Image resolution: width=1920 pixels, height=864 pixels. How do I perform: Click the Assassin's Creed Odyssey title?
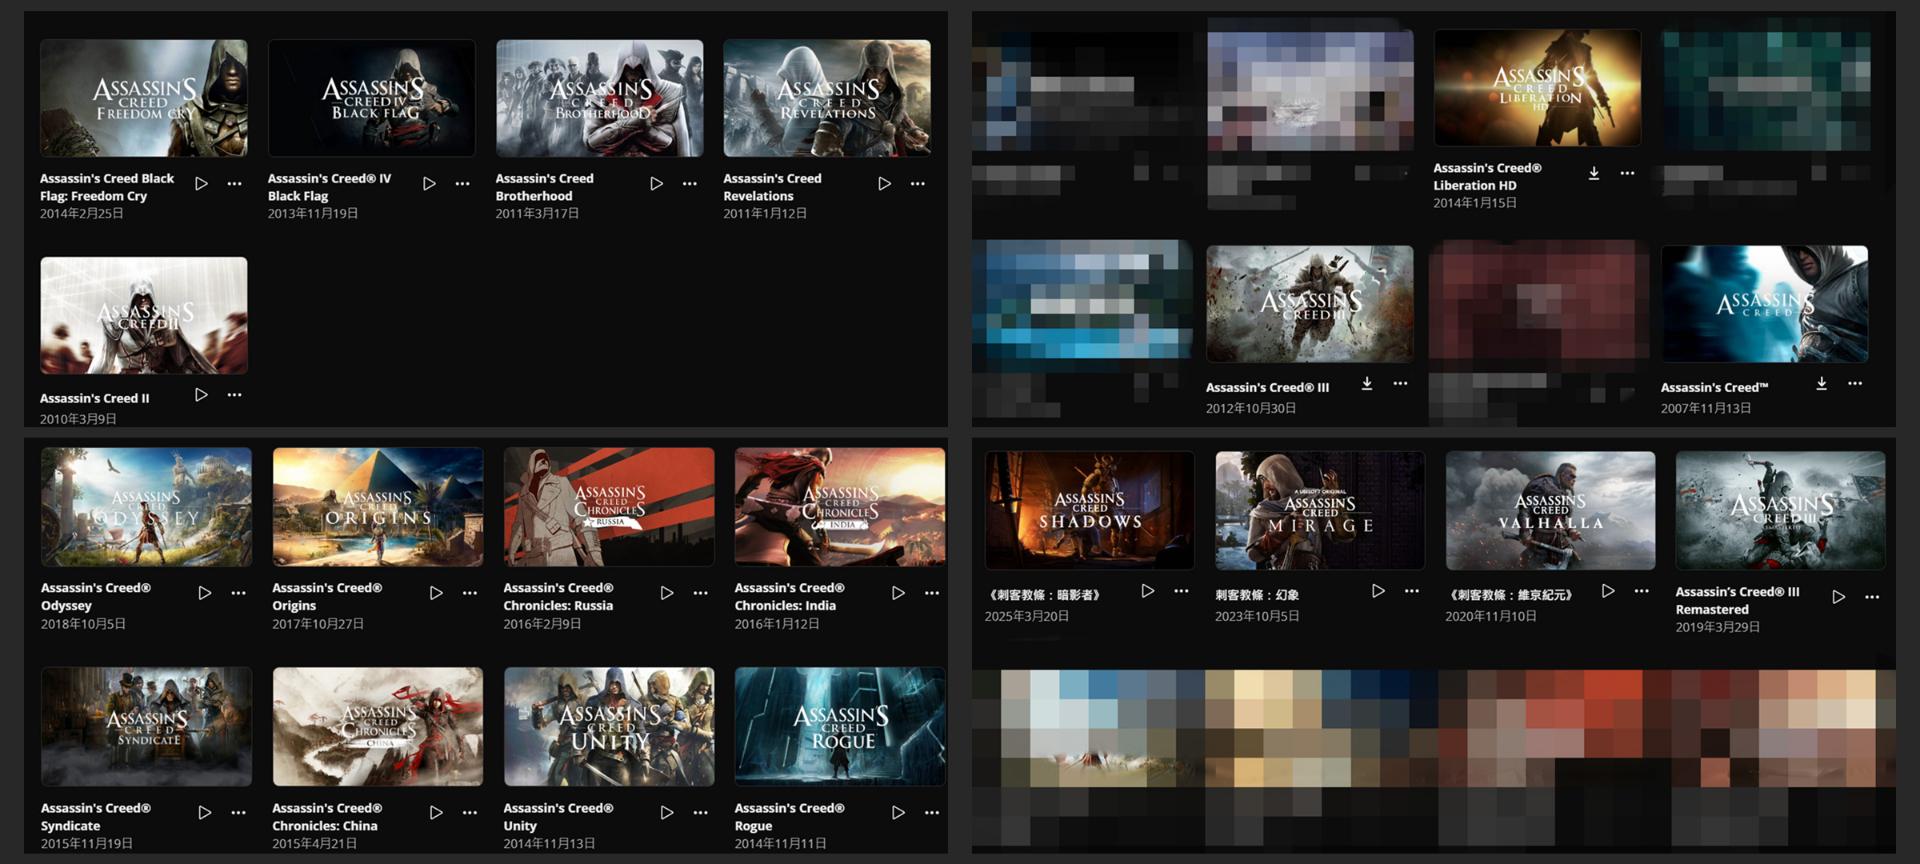(x=96, y=597)
